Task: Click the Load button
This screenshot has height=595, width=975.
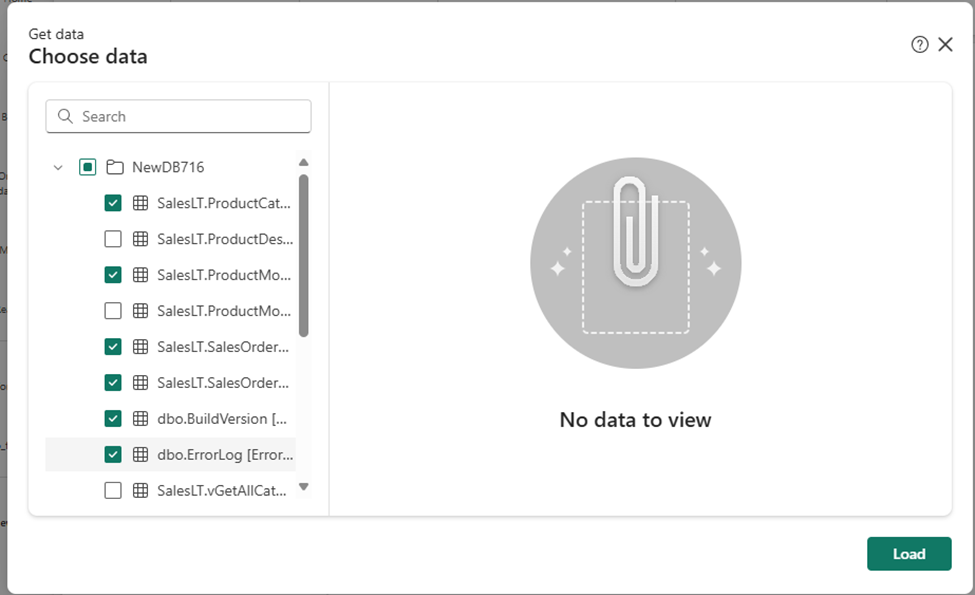Action: click(909, 553)
